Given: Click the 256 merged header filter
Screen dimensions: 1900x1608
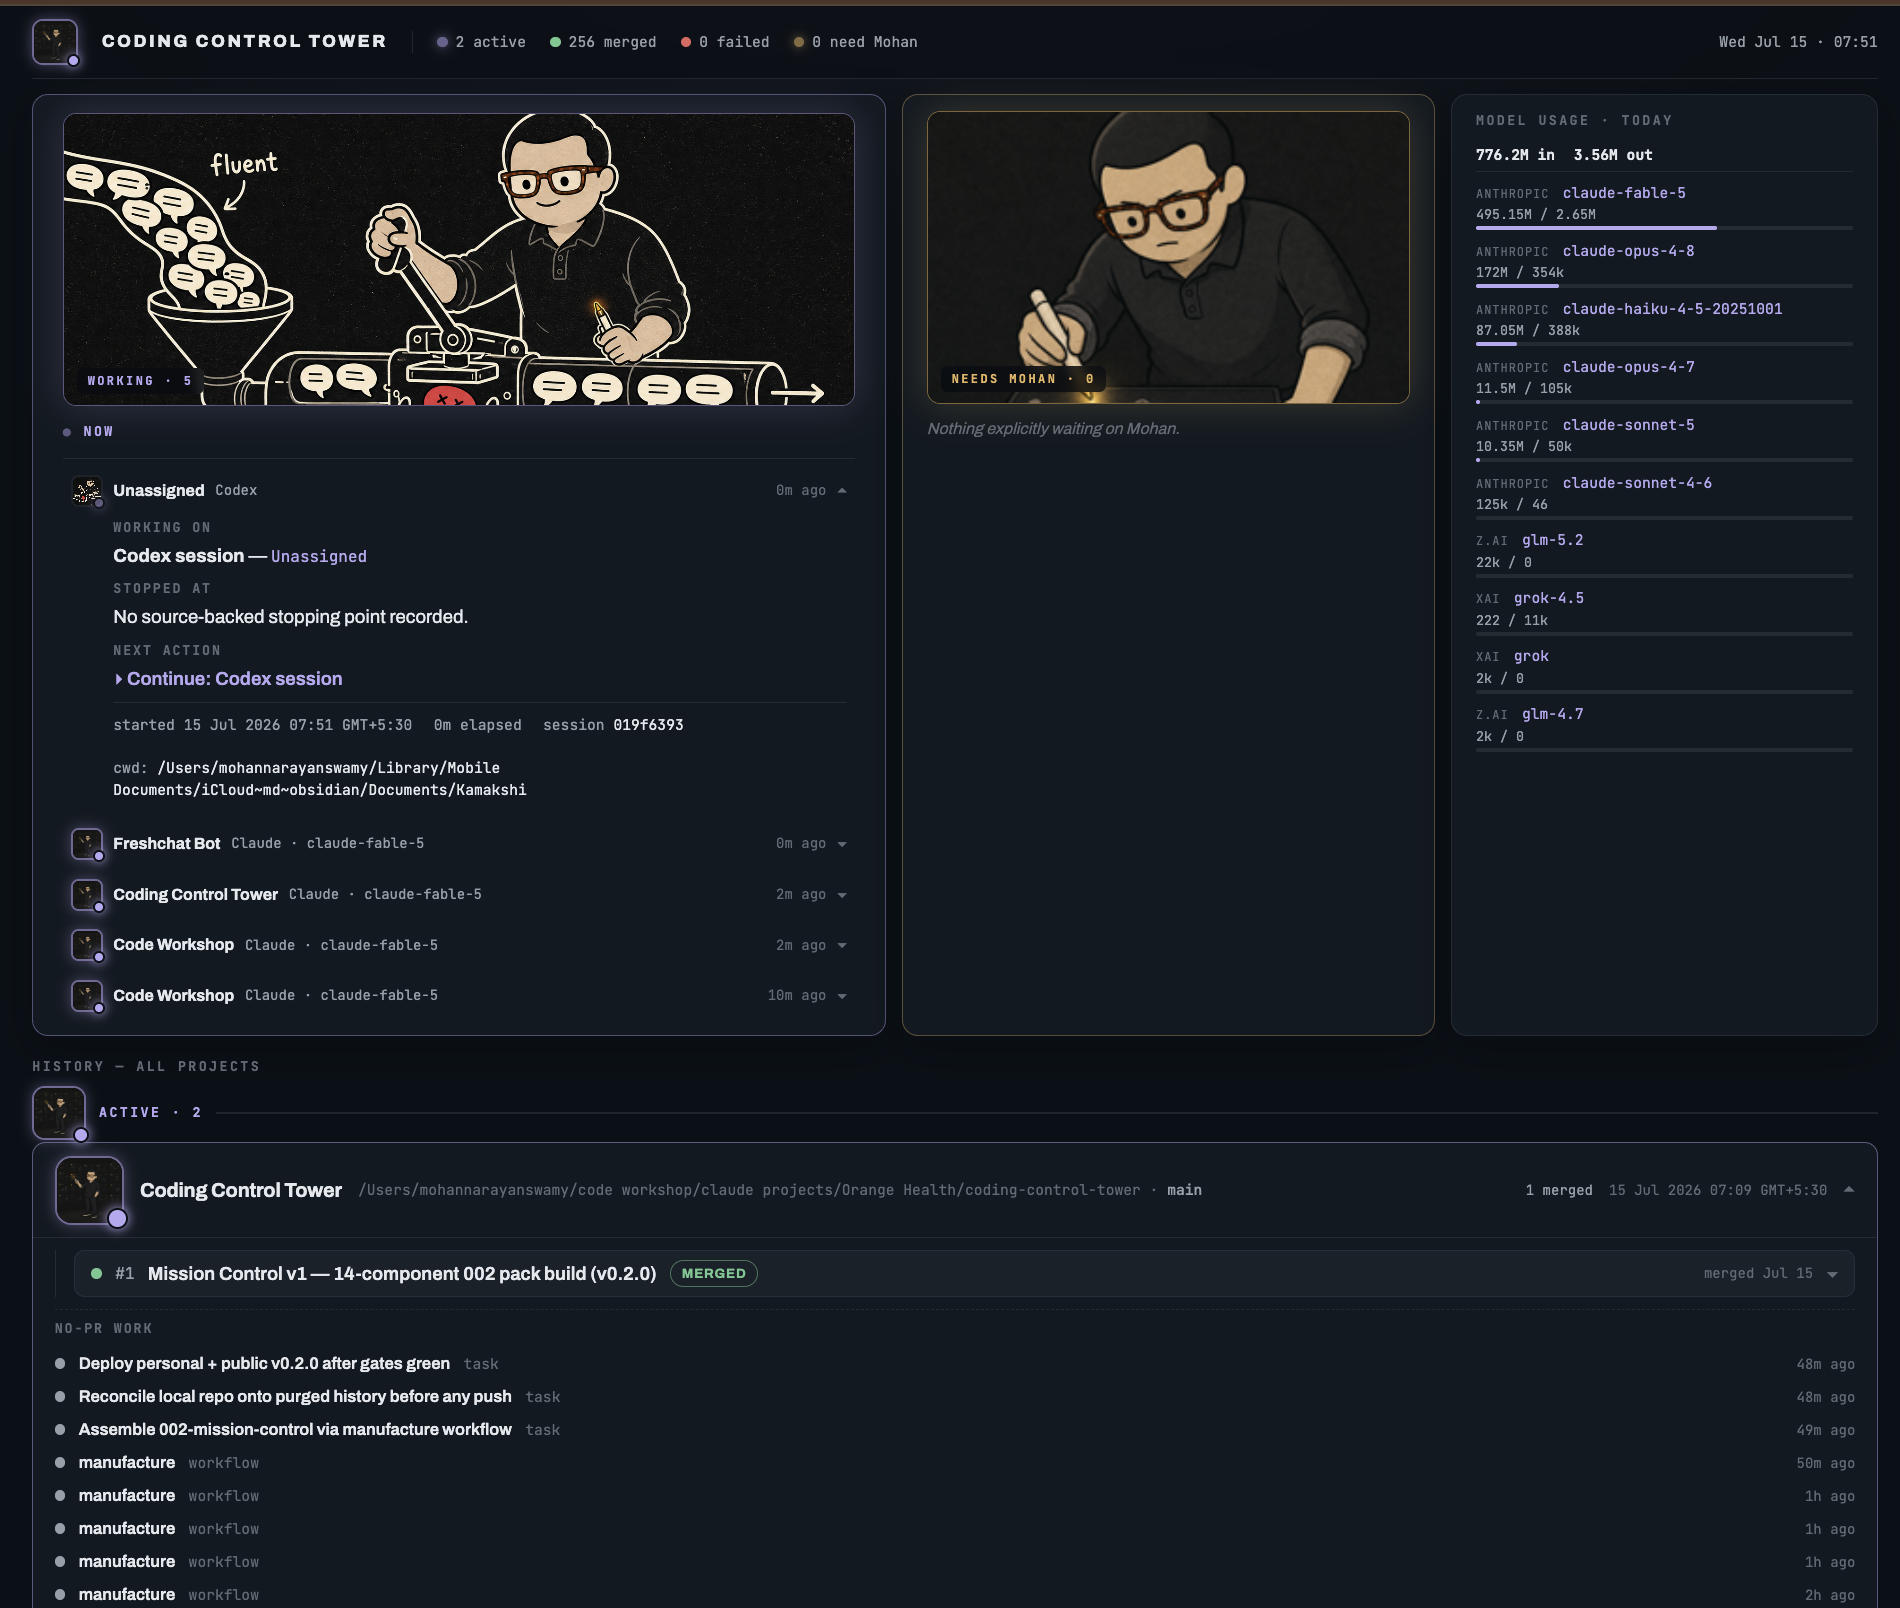Looking at the screenshot, I should click(x=603, y=42).
